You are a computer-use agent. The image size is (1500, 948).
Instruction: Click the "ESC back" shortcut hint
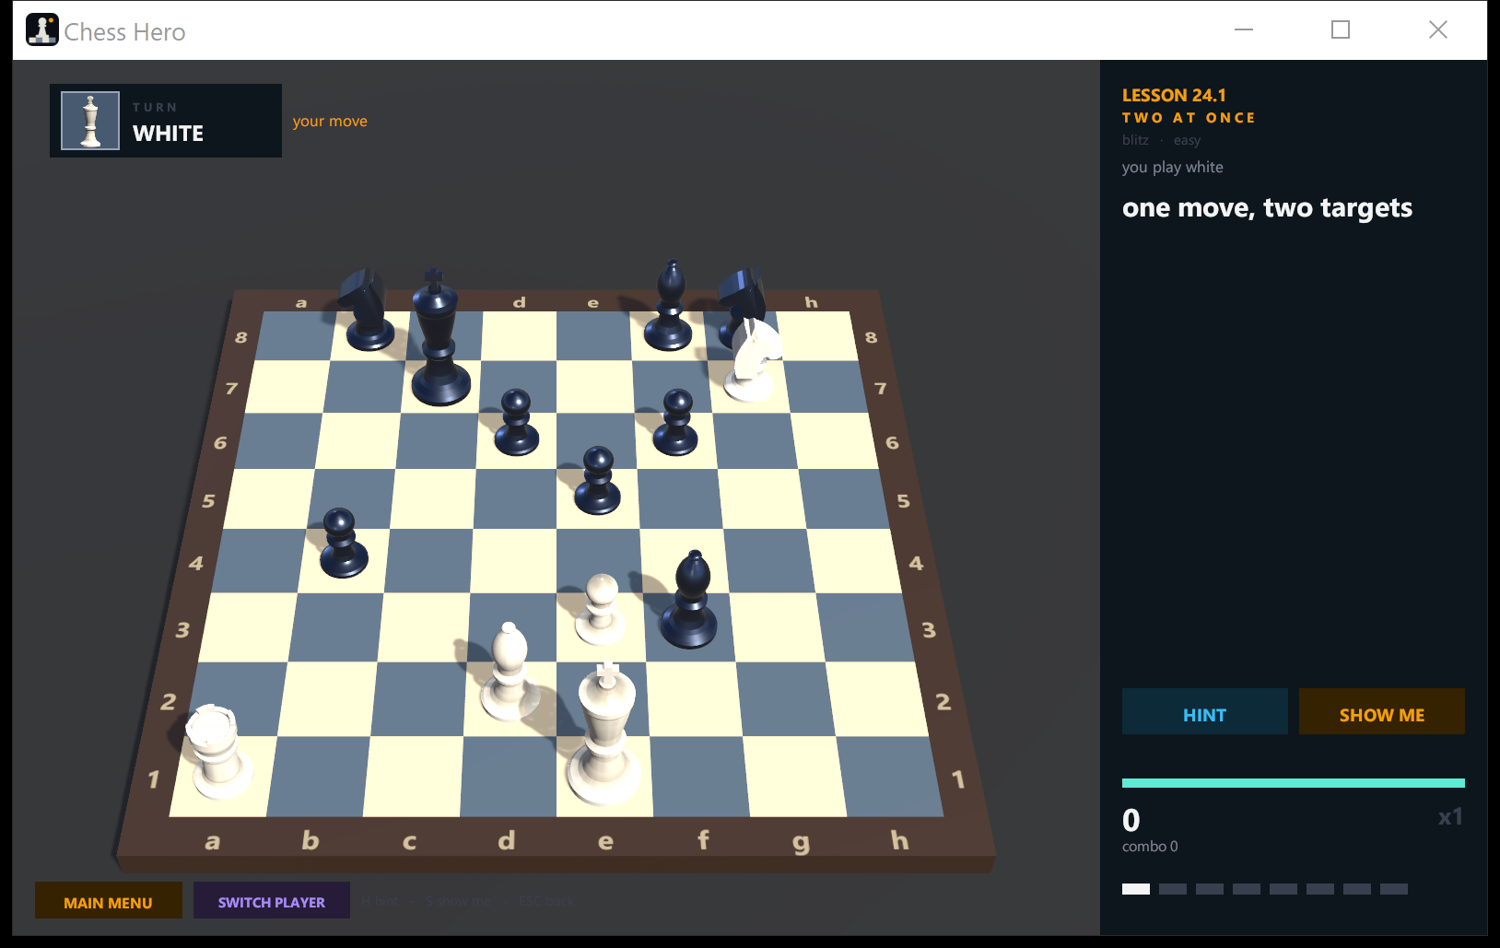(547, 901)
